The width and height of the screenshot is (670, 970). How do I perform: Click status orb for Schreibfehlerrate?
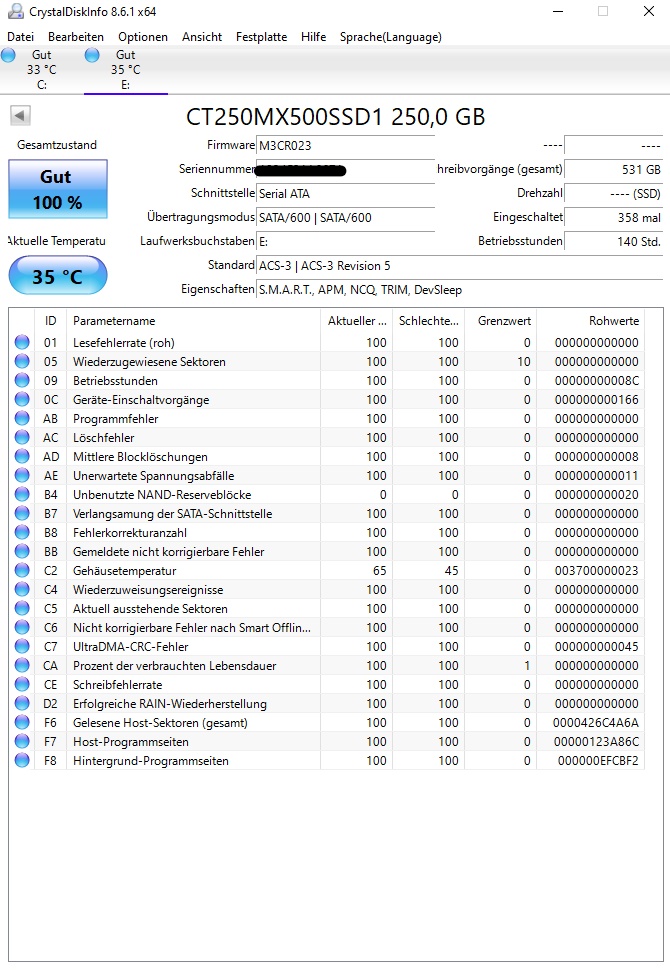click(22, 684)
